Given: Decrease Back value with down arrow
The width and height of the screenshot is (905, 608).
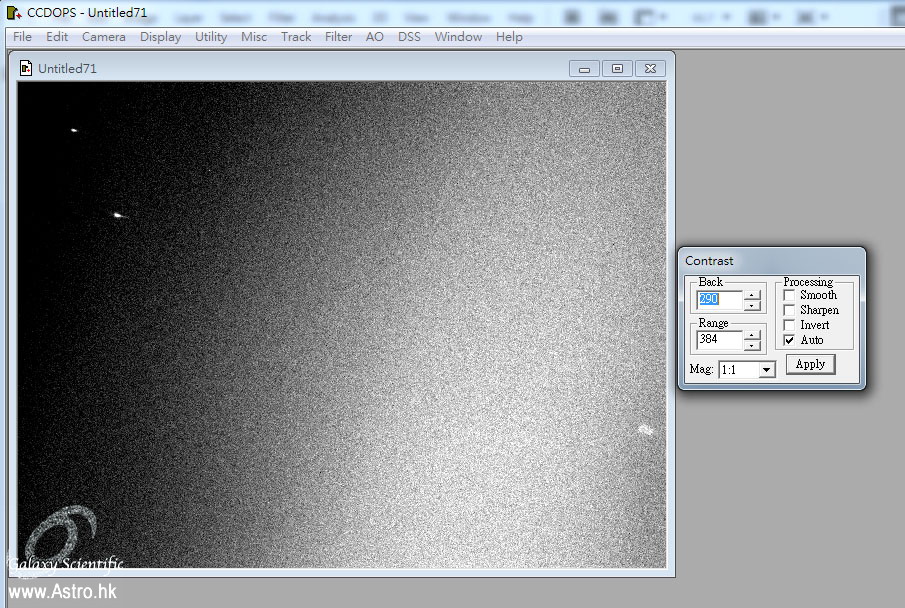Looking at the screenshot, I should click(752, 305).
